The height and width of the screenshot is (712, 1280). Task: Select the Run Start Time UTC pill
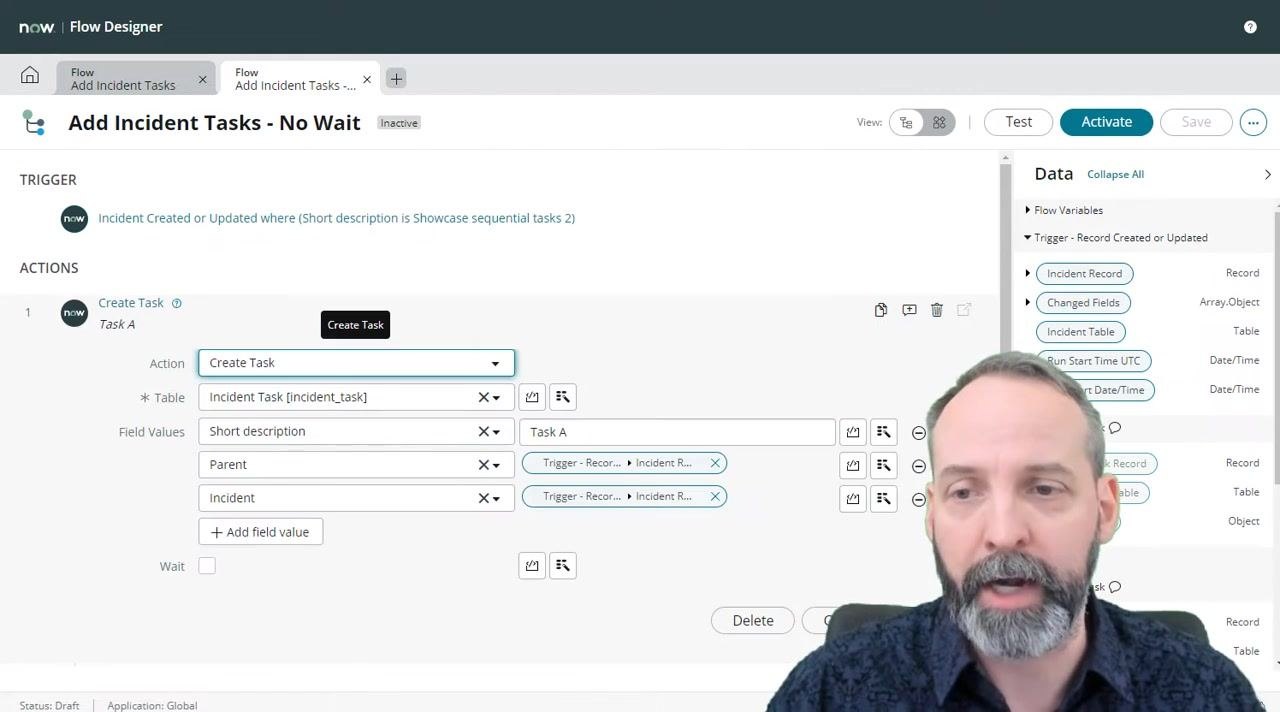pos(1094,360)
